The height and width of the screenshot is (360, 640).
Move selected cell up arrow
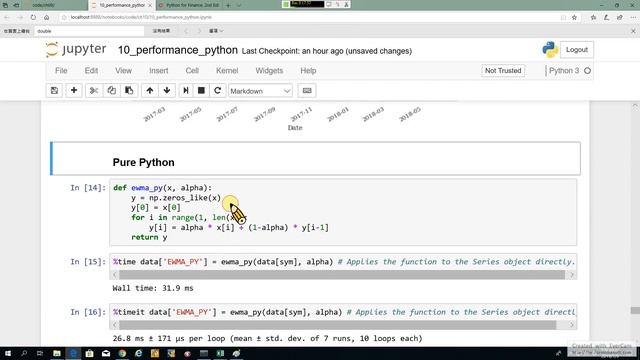pos(150,91)
